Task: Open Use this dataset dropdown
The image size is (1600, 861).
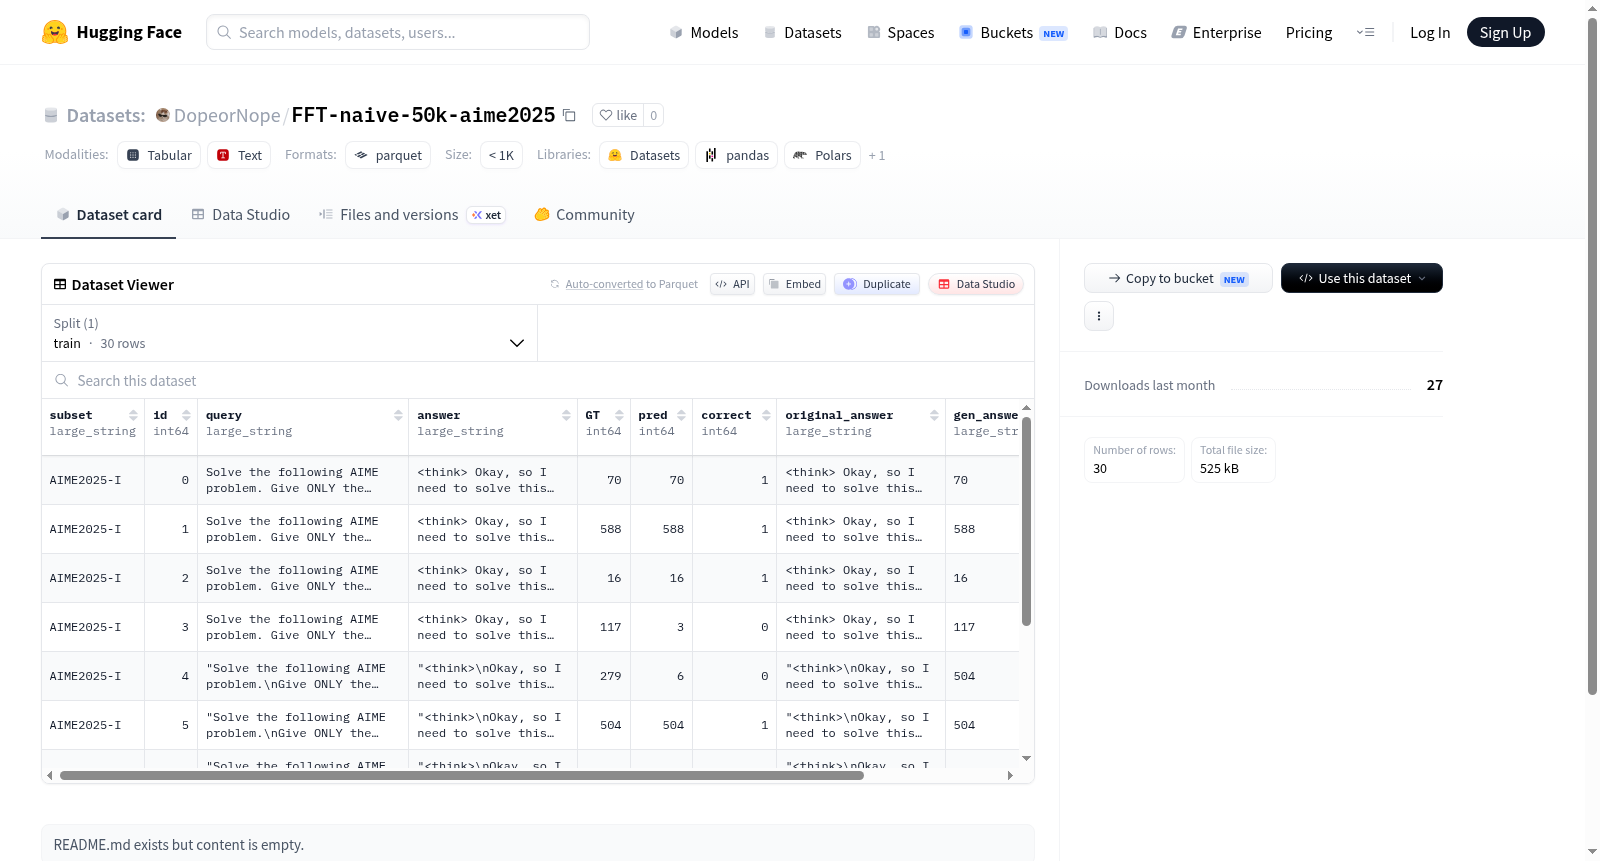Action: click(x=1362, y=278)
